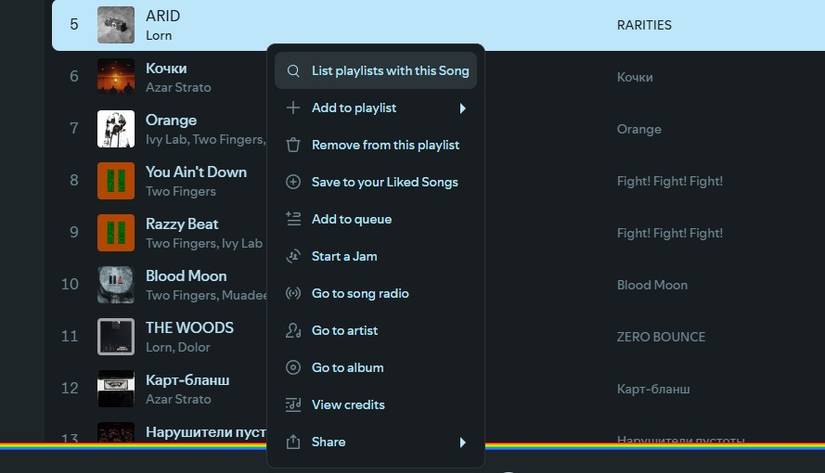Viewport: 825px width, 473px height.
Task: Open the Blood Moon album link
Action: (x=652, y=285)
